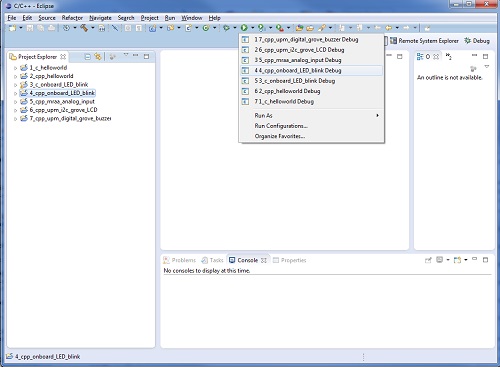
Task: Click the Next Annotation toolbar icon
Action: (342, 28)
